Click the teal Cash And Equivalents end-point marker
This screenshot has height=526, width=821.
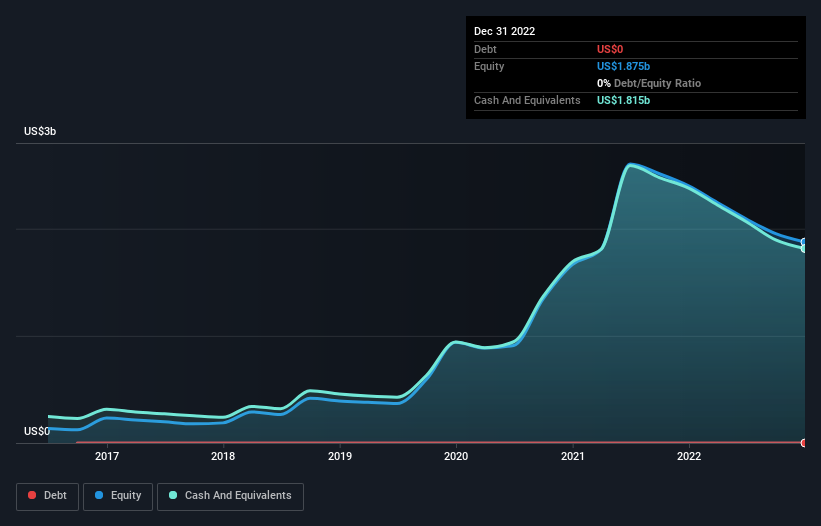click(804, 249)
